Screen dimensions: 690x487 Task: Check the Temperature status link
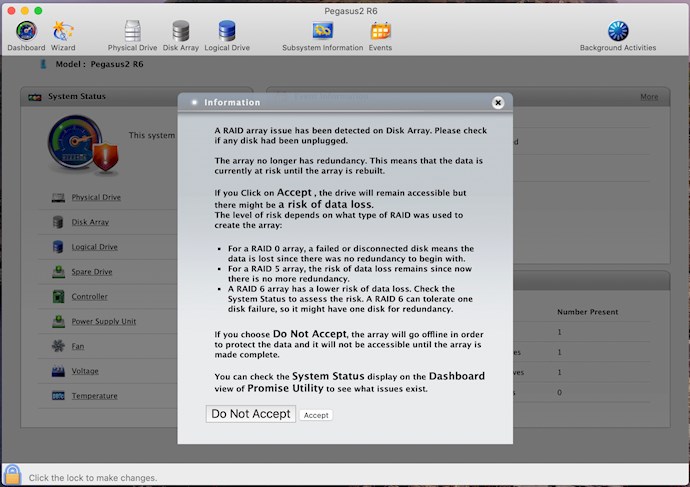click(94, 396)
